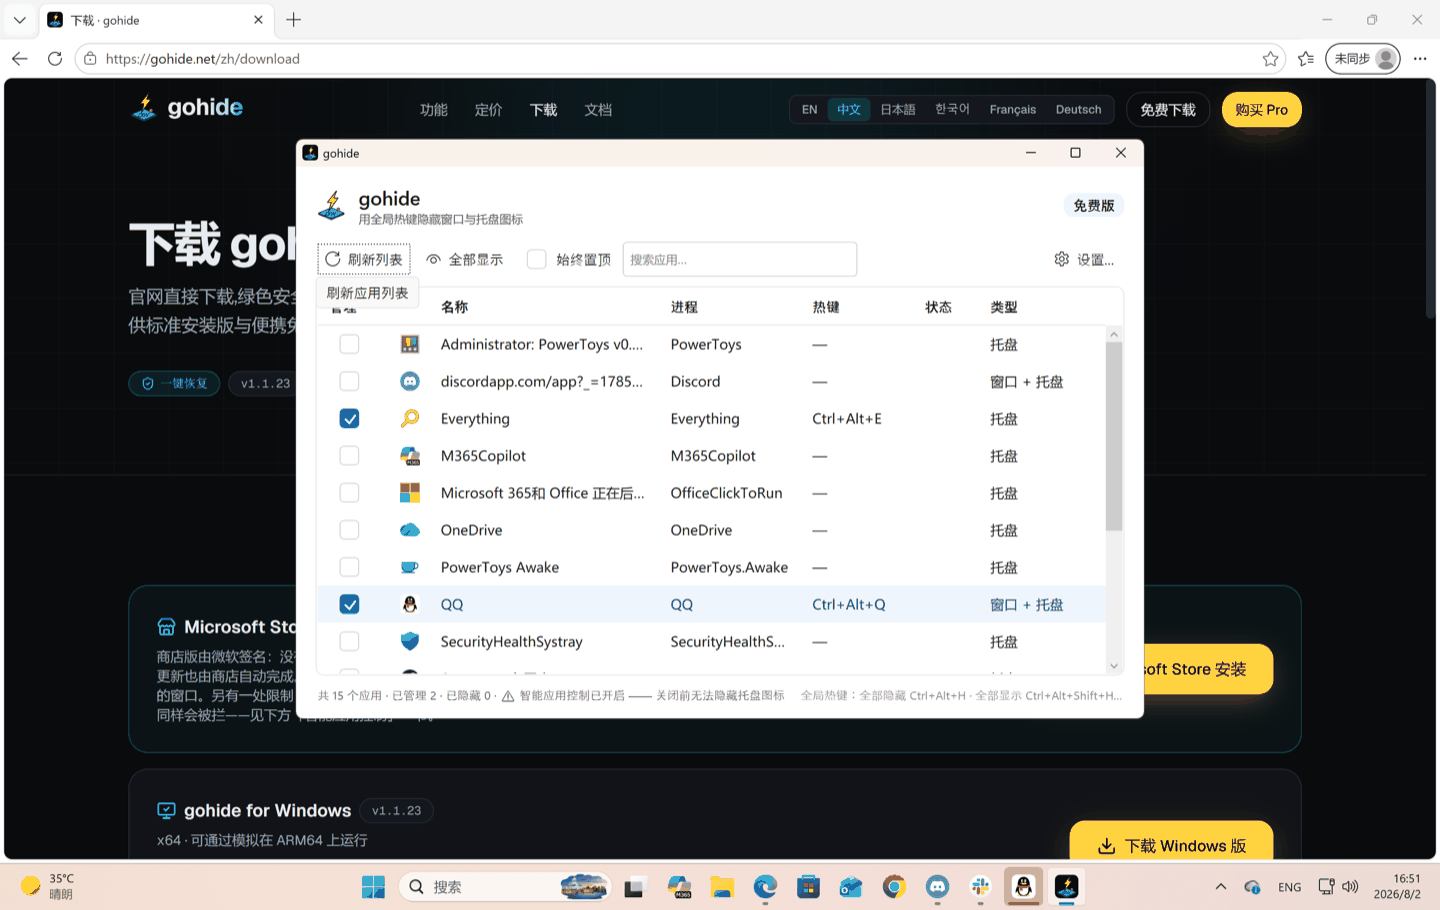The image size is (1440, 910).
Task: Click the browser page's vertical scrollbar
Action: 1431,200
